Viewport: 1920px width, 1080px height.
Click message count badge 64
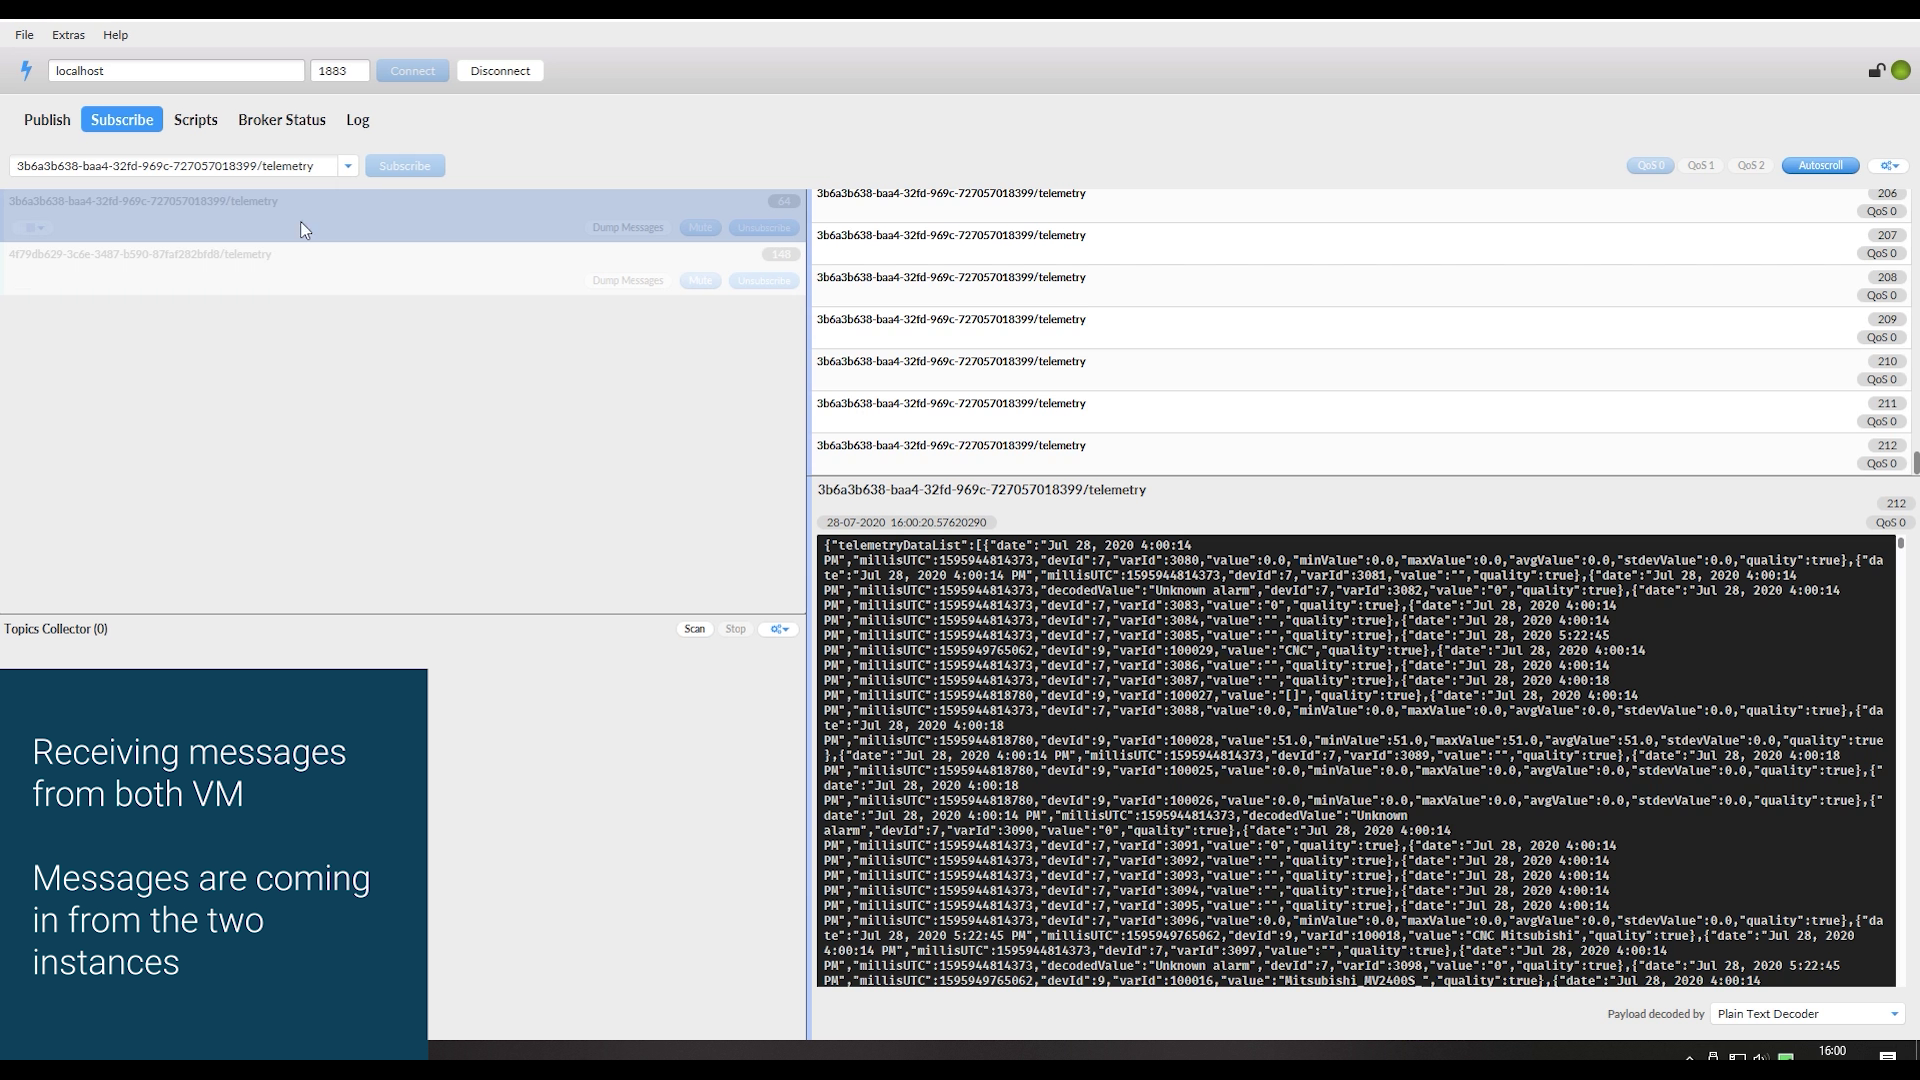(784, 201)
